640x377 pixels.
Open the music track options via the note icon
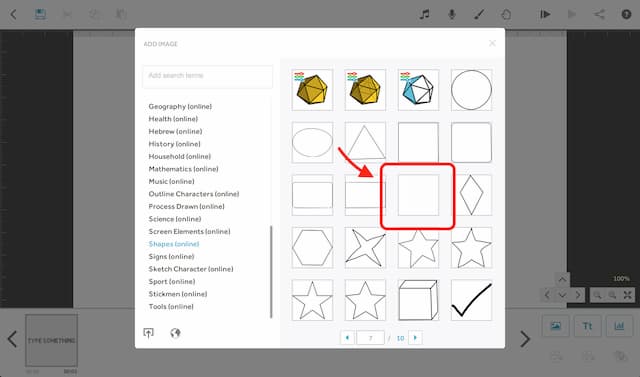pos(424,15)
